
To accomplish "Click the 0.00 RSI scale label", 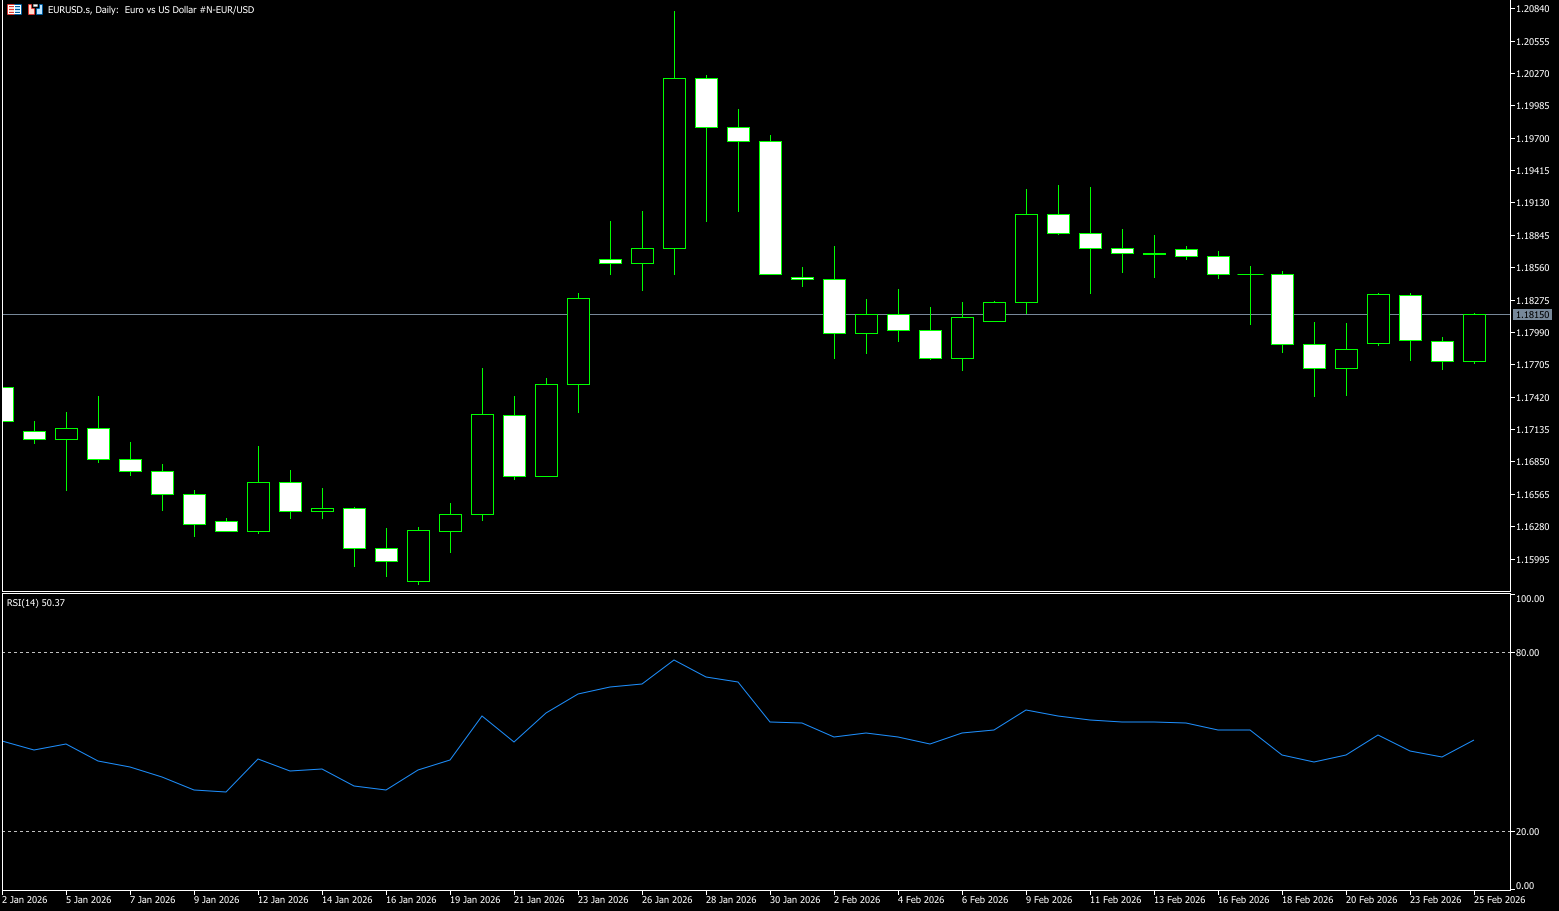I will (1526, 886).
